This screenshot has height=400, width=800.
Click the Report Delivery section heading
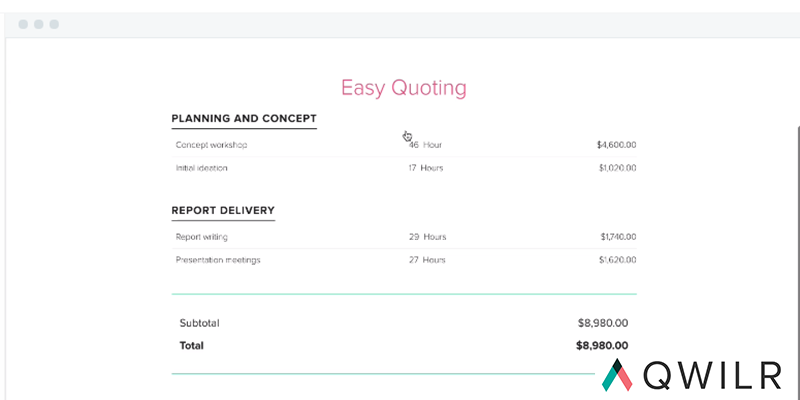[223, 211]
